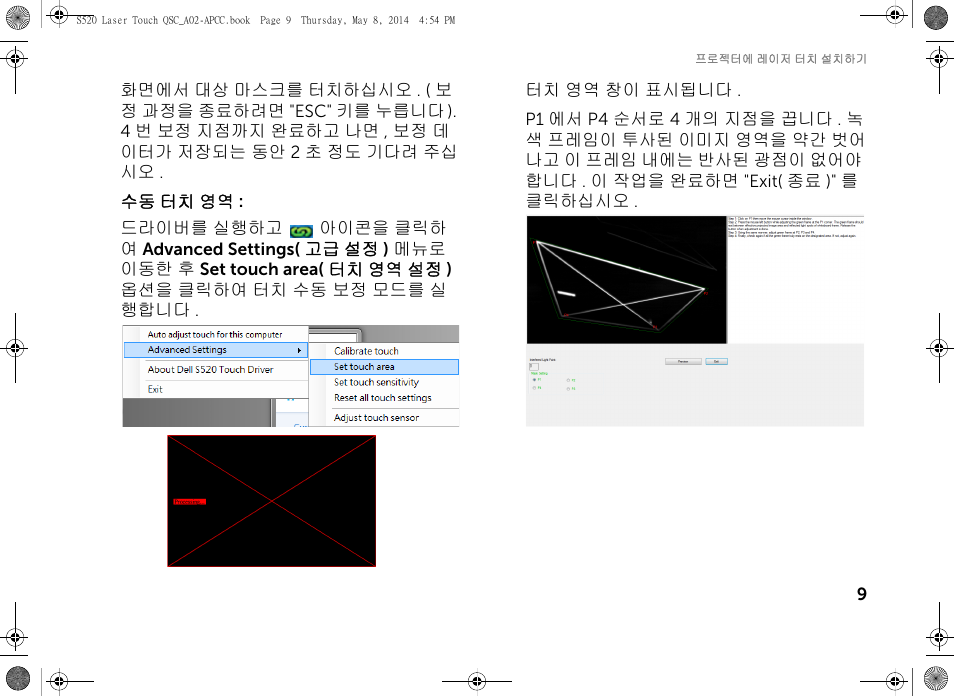Click the green touch driver icon
Screen dimensions: 954x697
301,231
